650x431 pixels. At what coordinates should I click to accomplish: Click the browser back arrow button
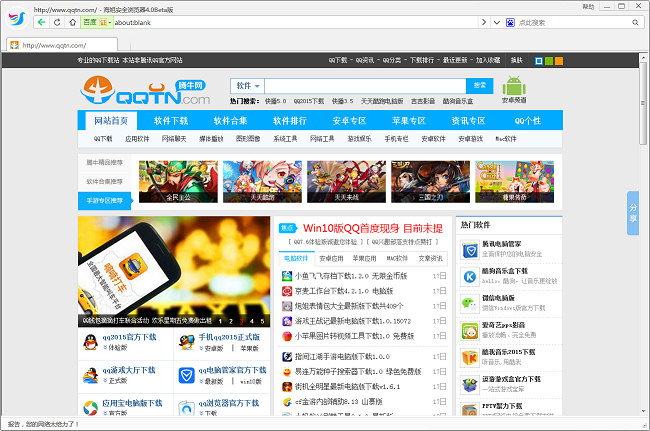[42, 21]
